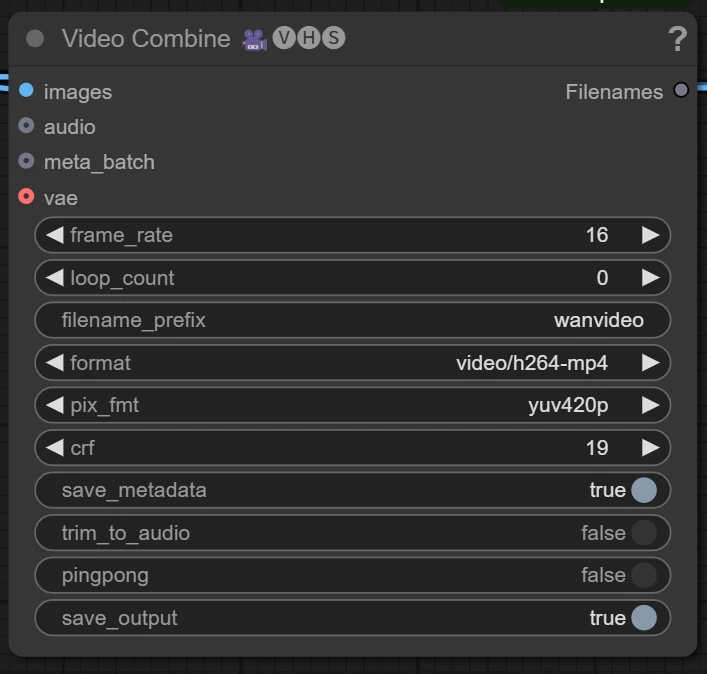Viewport: 707px width, 674px height.
Task: Enable the trim_to_audio toggle
Action: pos(644,533)
